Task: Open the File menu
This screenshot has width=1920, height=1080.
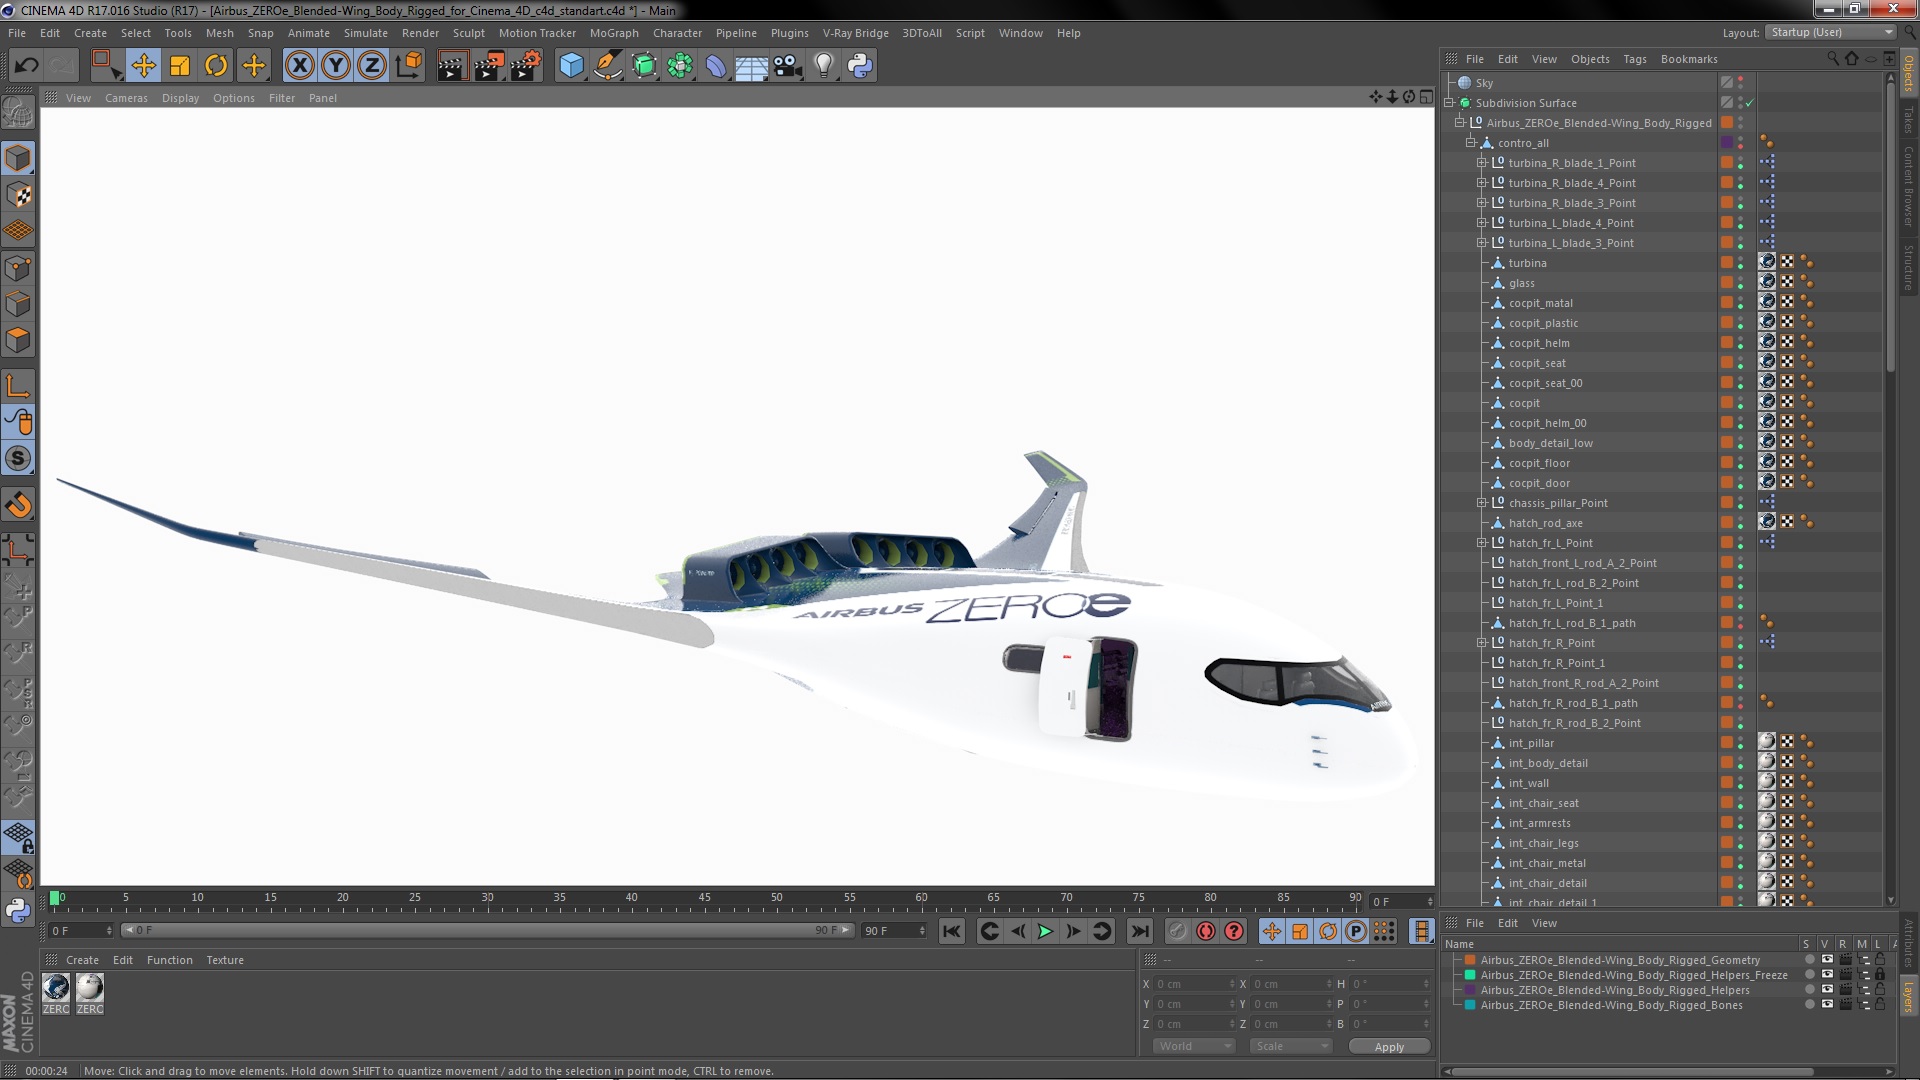Action: [x=17, y=33]
